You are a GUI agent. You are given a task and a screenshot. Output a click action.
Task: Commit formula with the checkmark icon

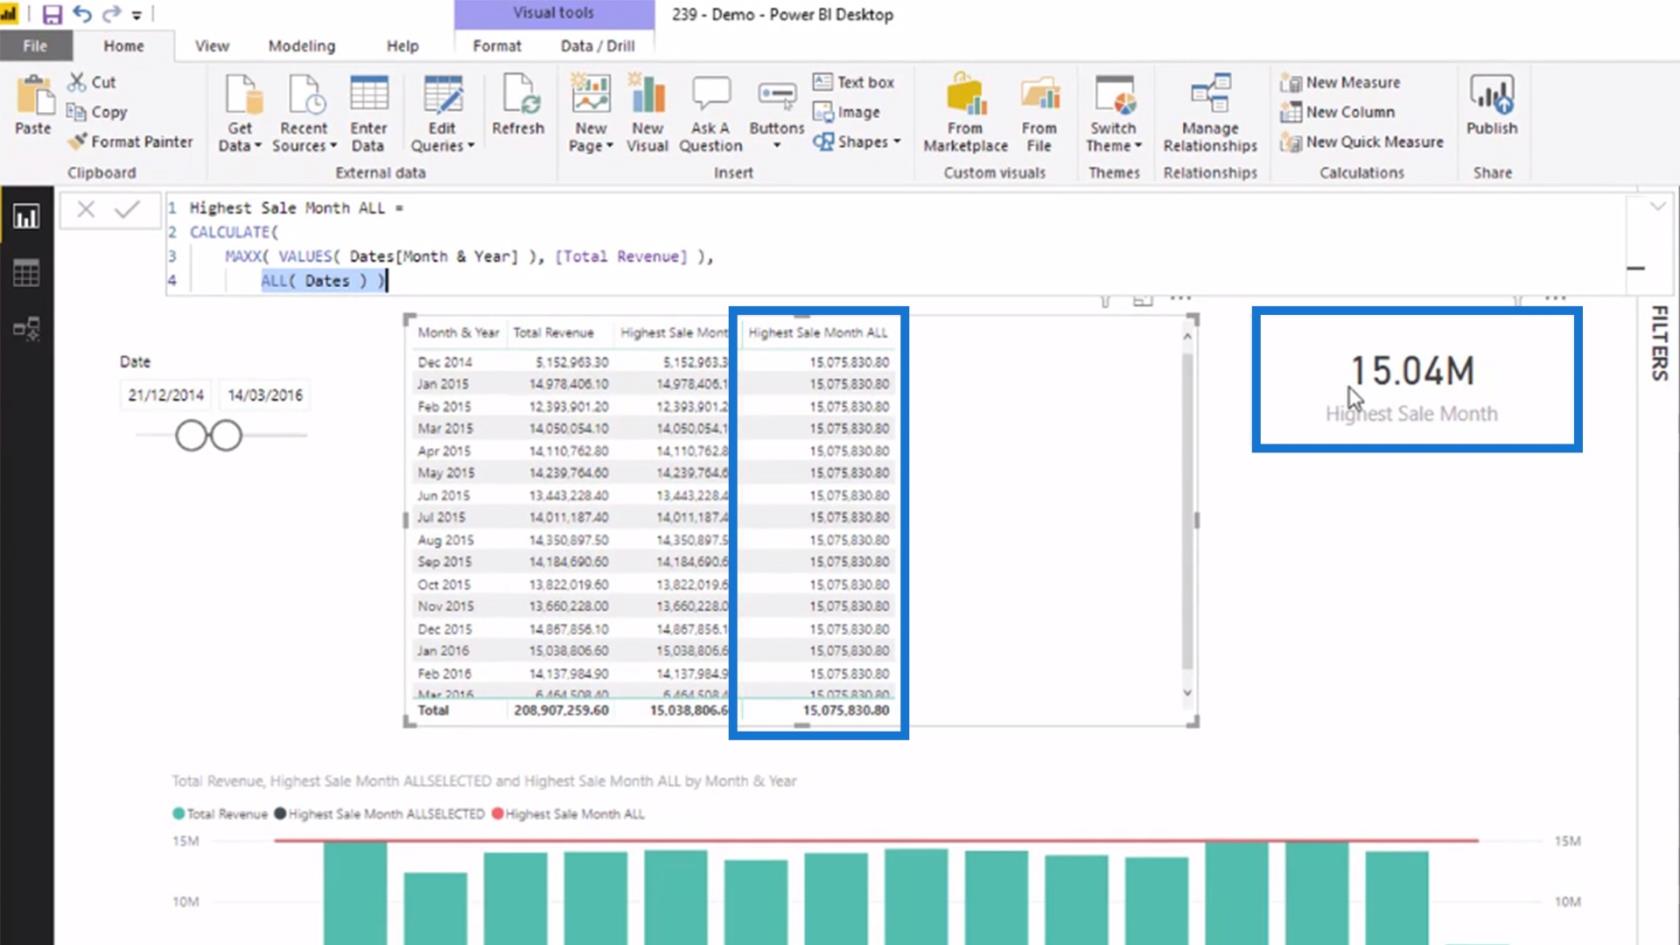point(127,209)
